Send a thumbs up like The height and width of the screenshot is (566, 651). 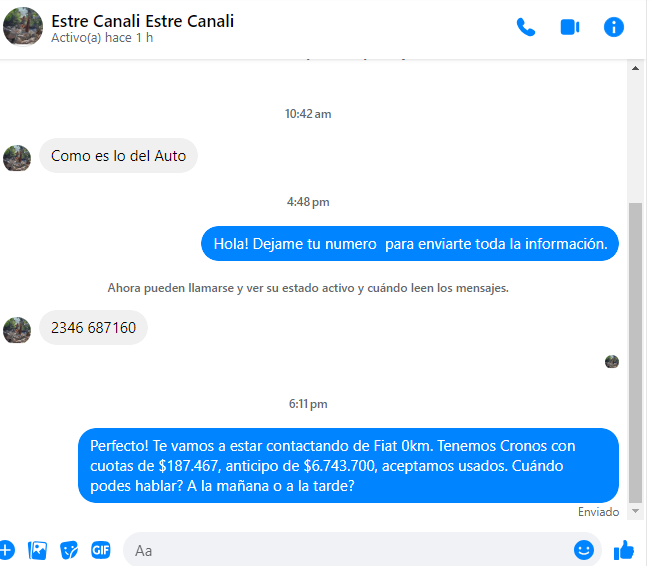(x=624, y=550)
